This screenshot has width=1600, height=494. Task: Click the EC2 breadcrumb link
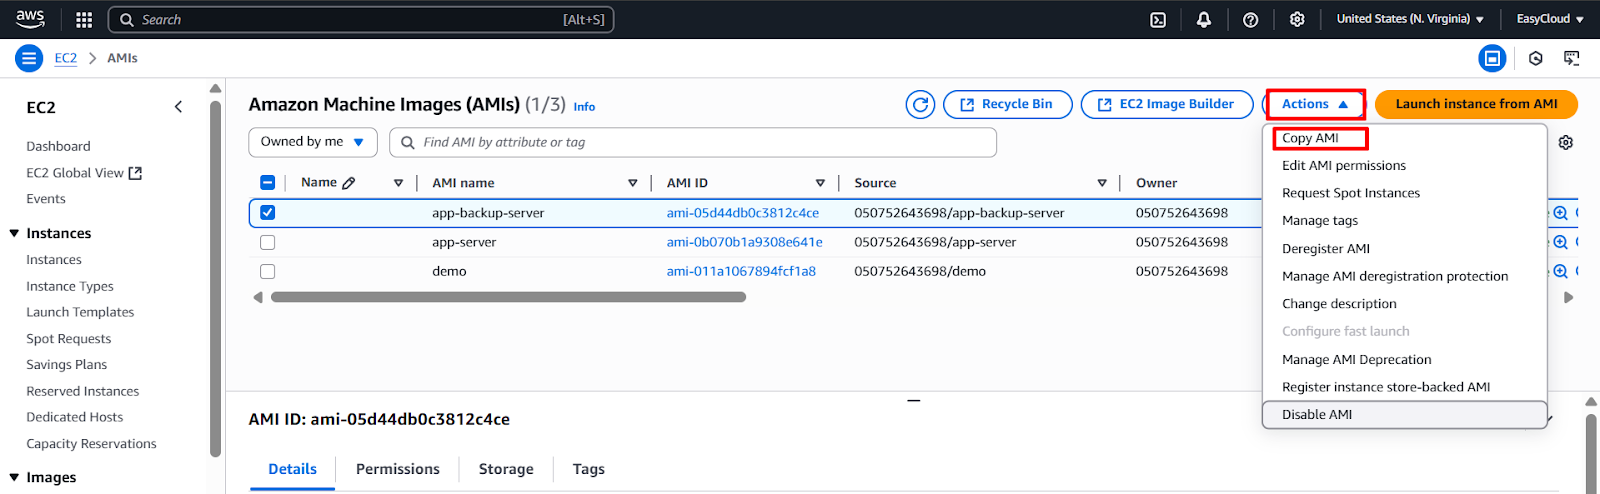pyautogui.click(x=65, y=58)
